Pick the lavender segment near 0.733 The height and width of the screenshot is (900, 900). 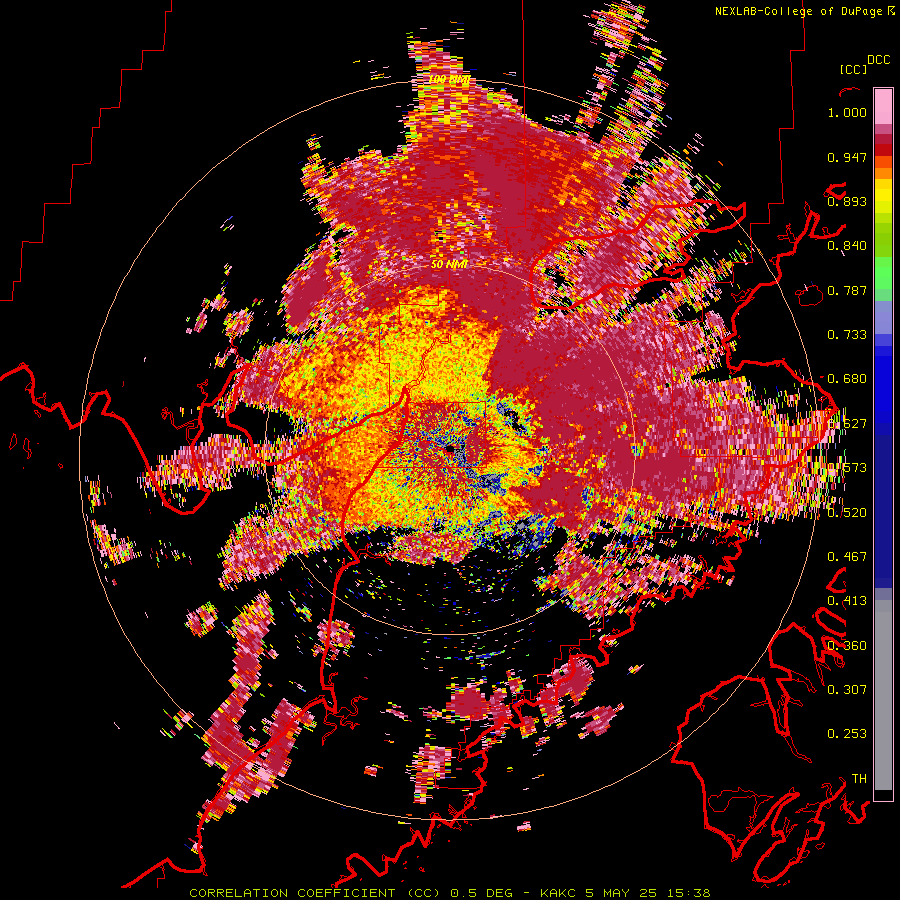pos(883,317)
